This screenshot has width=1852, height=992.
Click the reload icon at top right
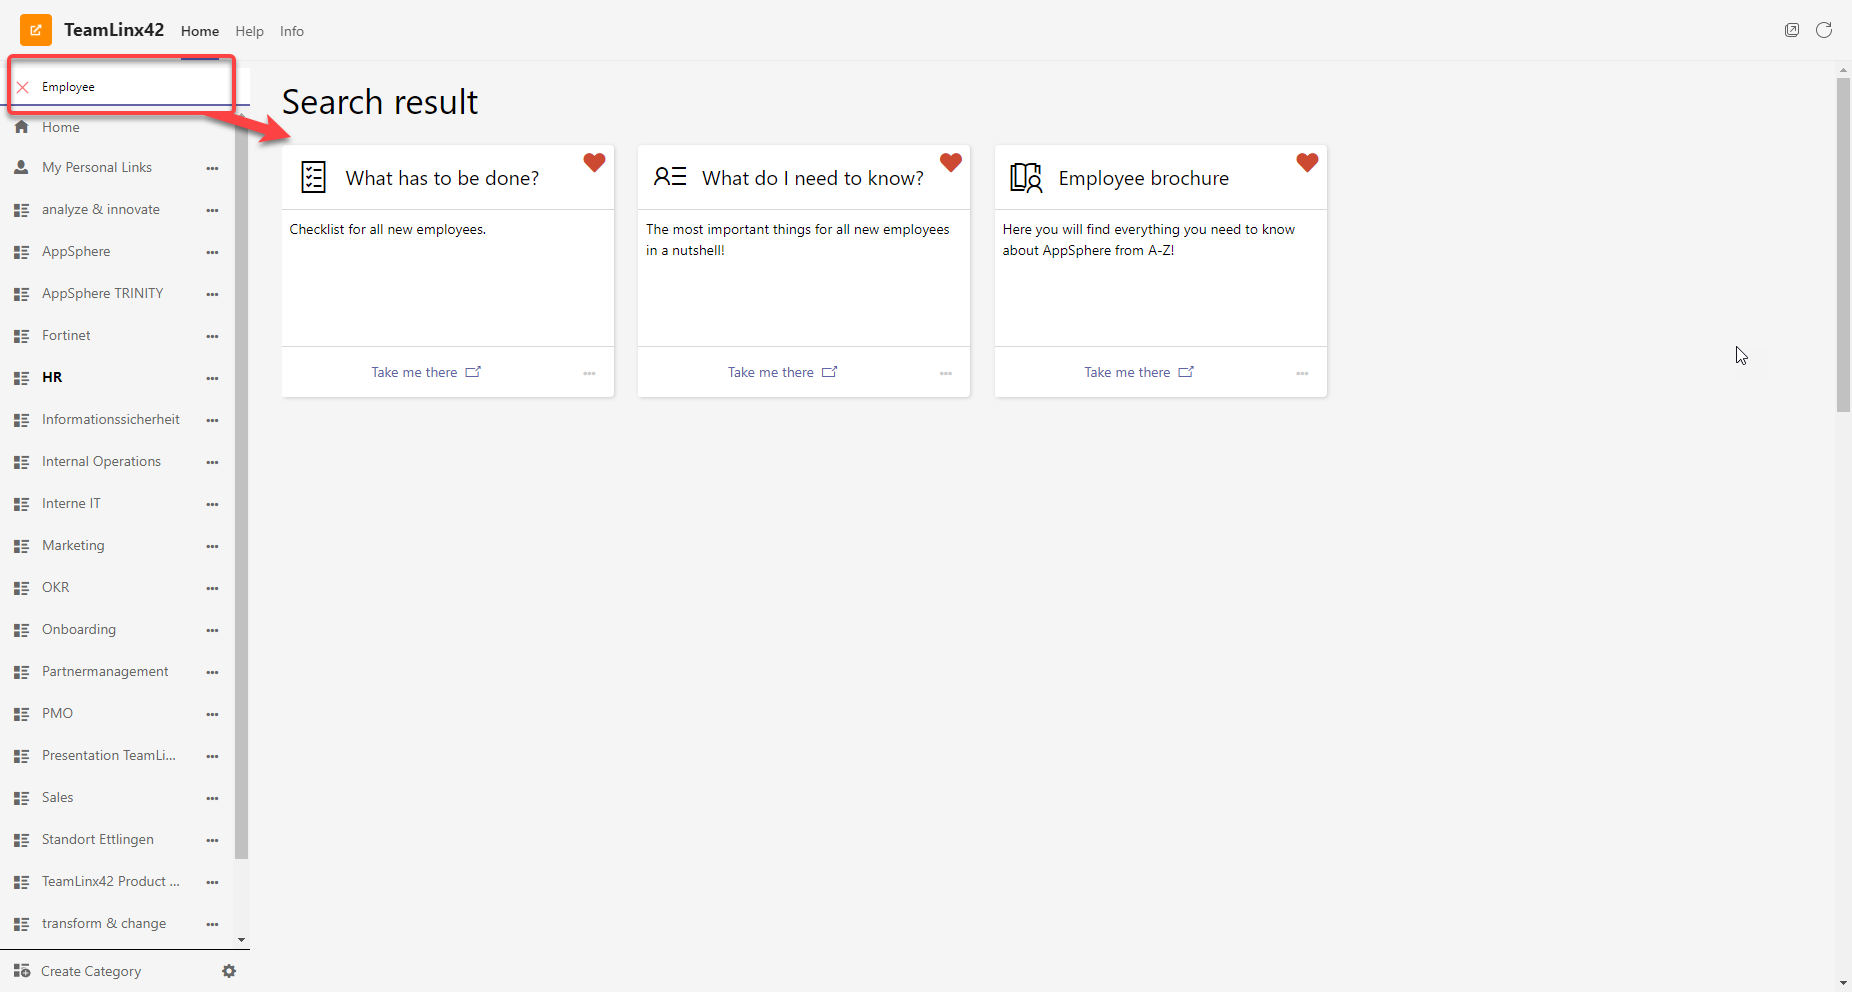tap(1823, 30)
